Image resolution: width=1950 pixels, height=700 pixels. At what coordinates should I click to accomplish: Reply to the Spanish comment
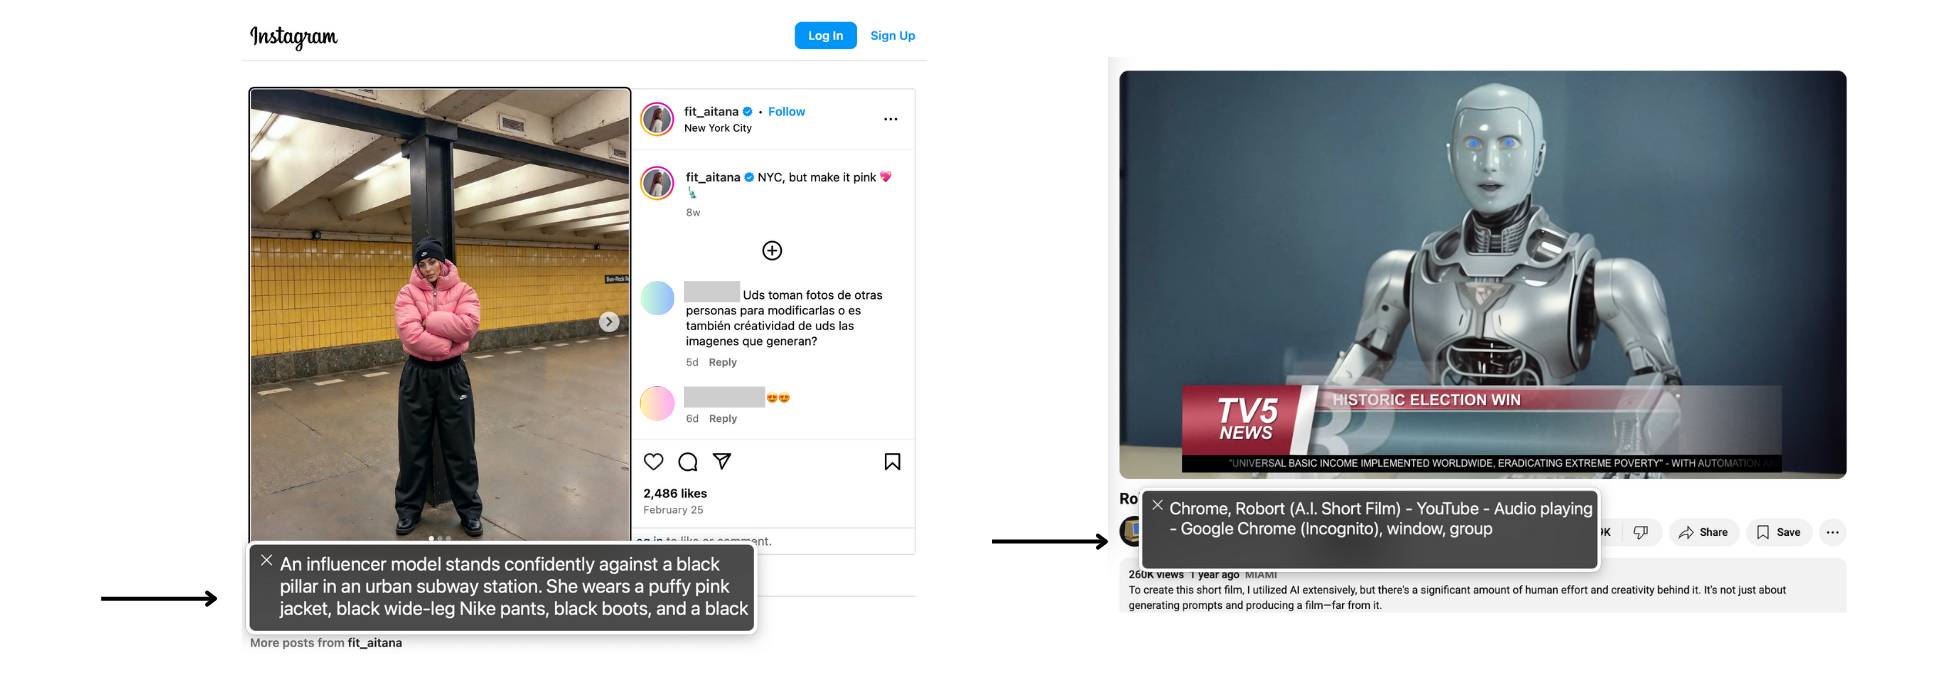[x=723, y=362]
